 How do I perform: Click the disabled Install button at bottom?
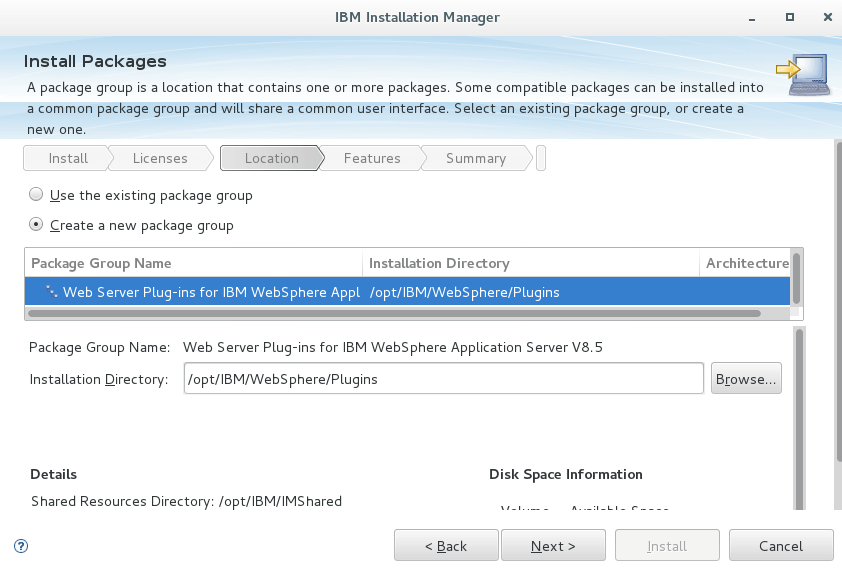pos(667,546)
